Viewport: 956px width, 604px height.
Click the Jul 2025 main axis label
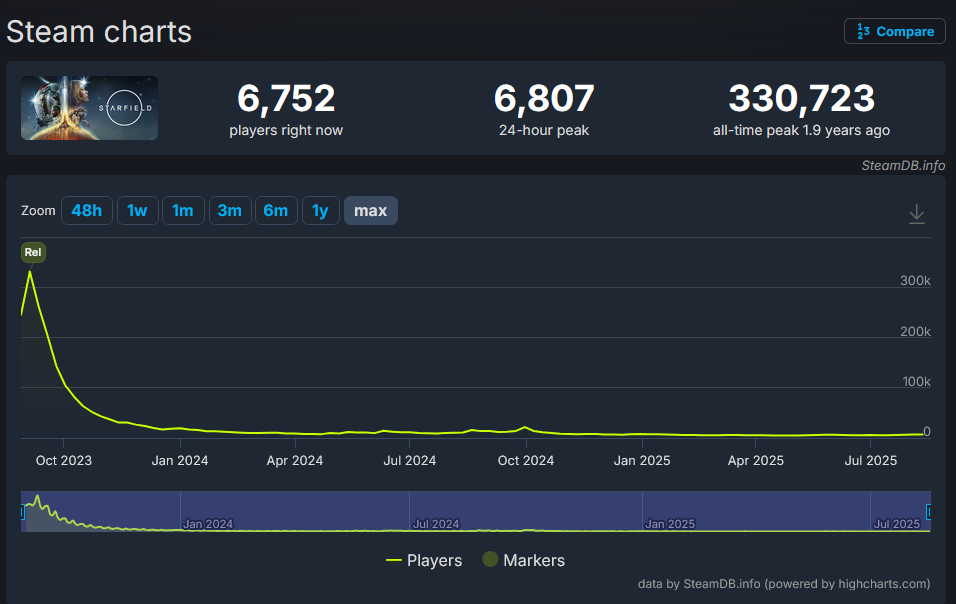[871, 461]
